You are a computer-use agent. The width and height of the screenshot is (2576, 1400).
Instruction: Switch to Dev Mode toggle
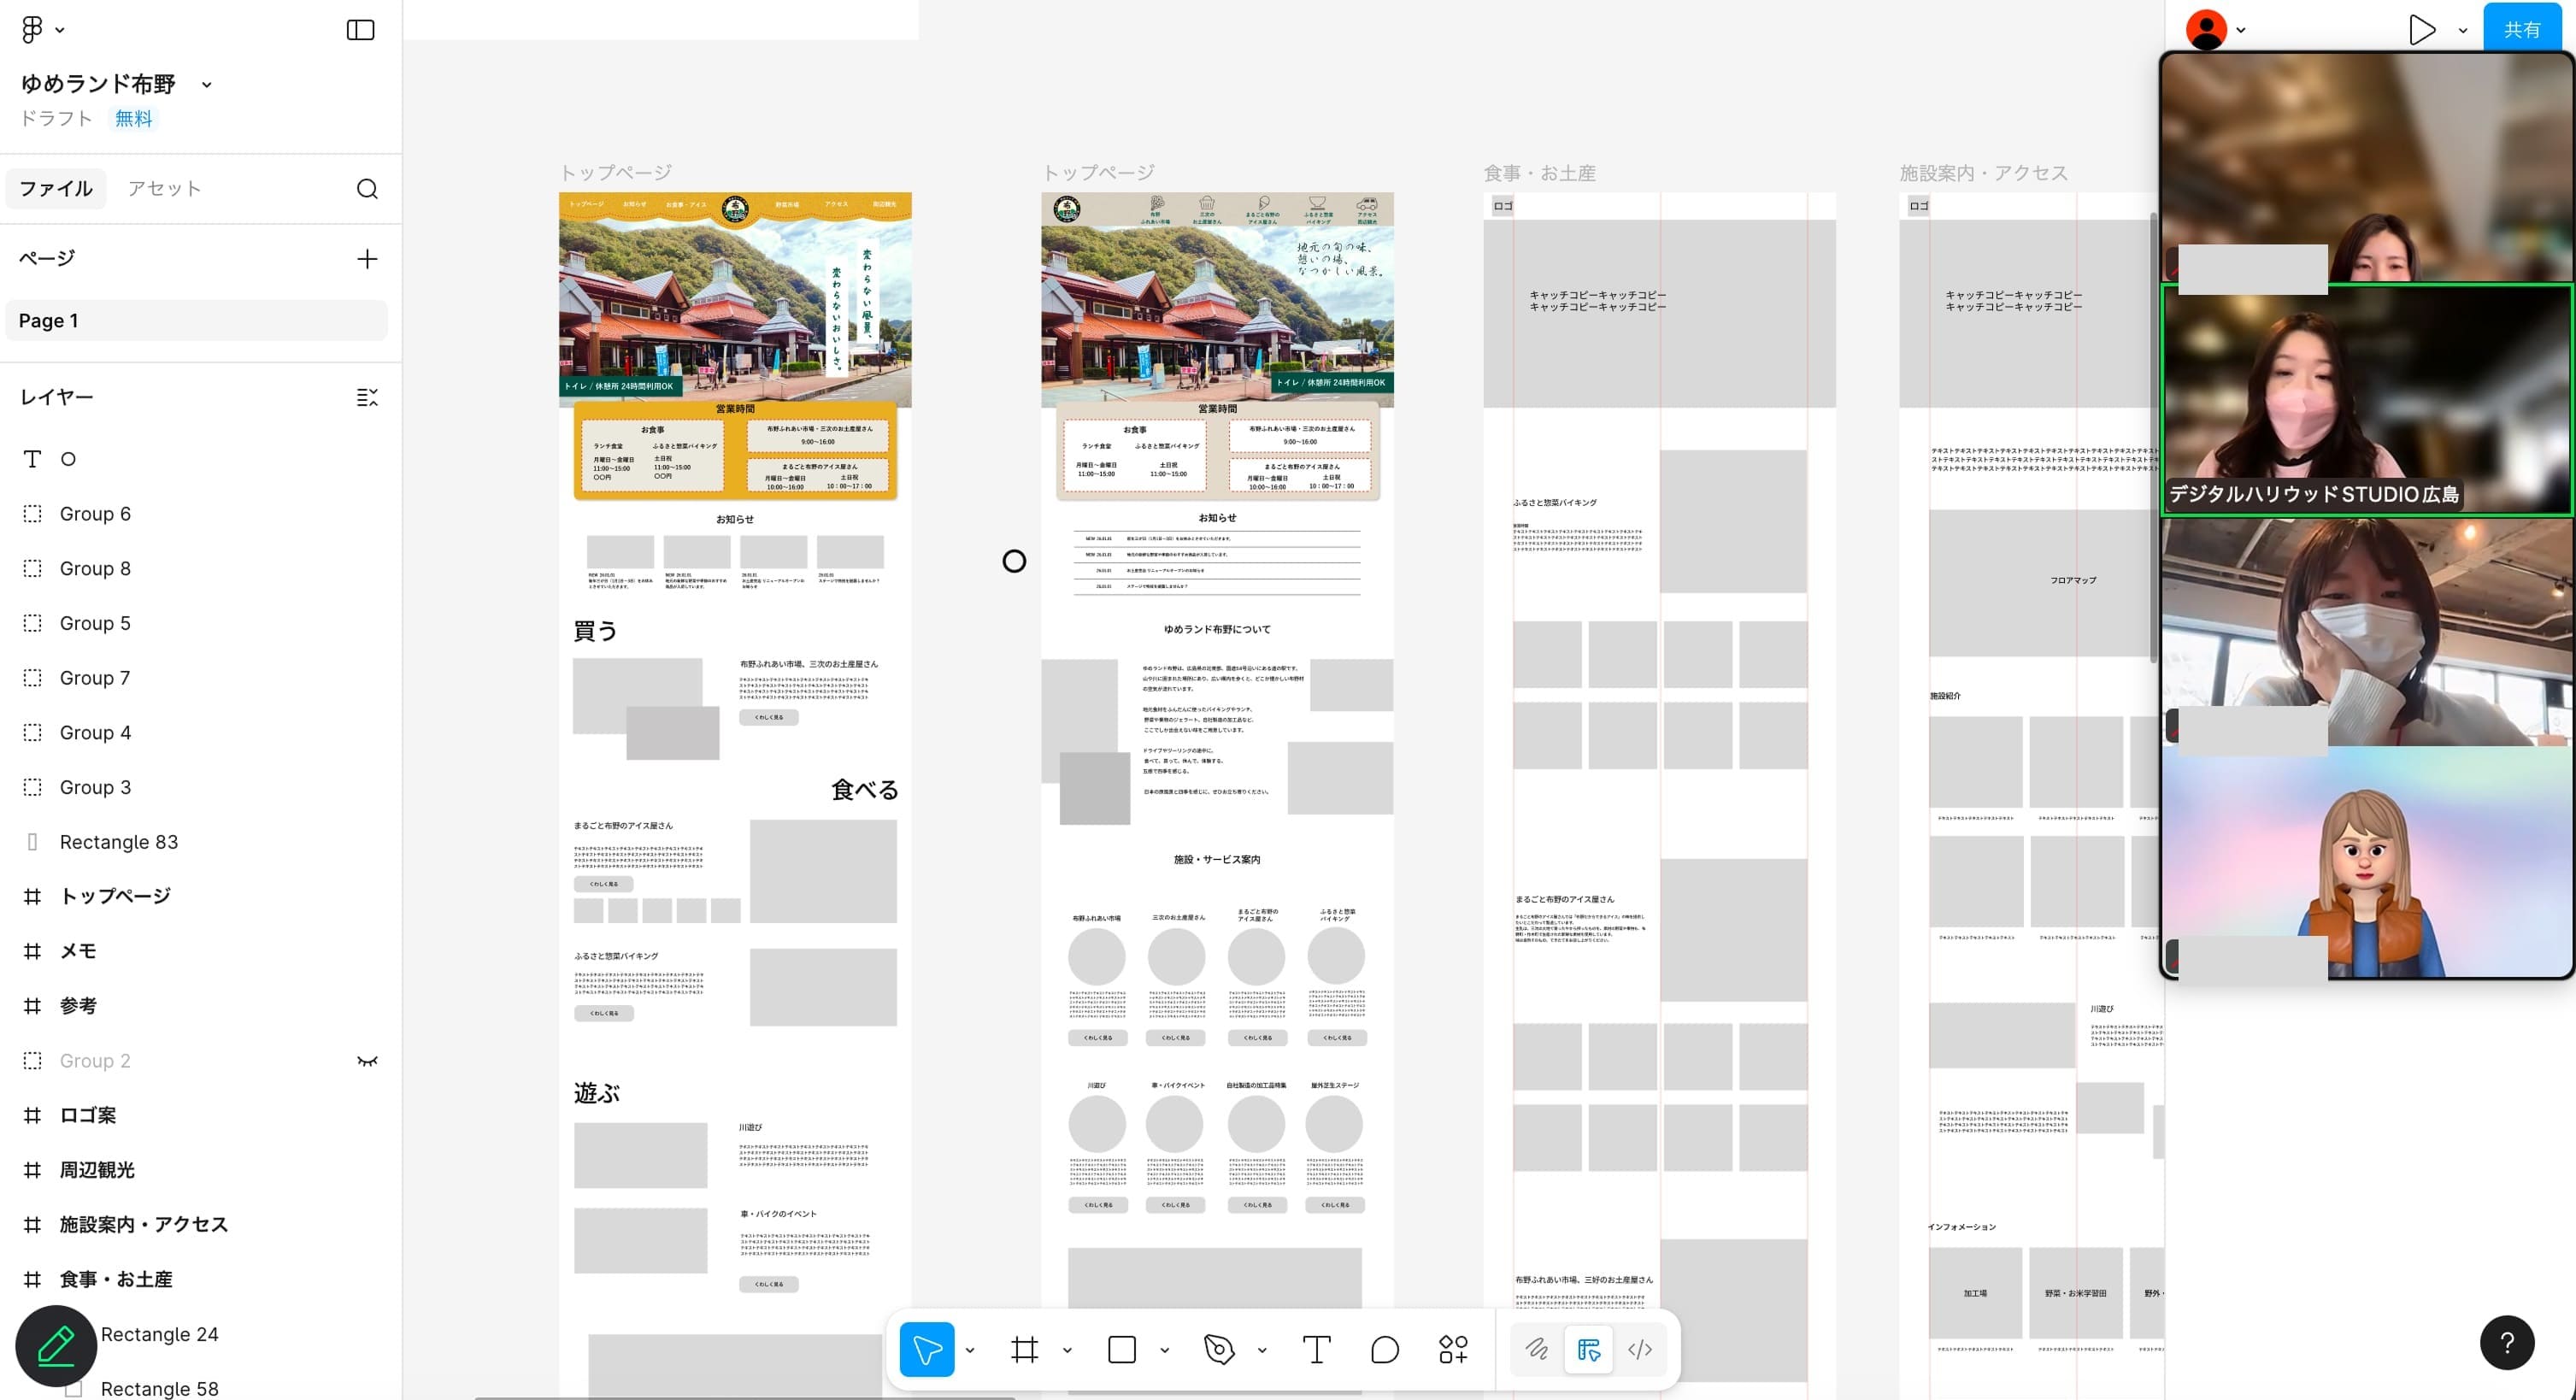(1640, 1350)
